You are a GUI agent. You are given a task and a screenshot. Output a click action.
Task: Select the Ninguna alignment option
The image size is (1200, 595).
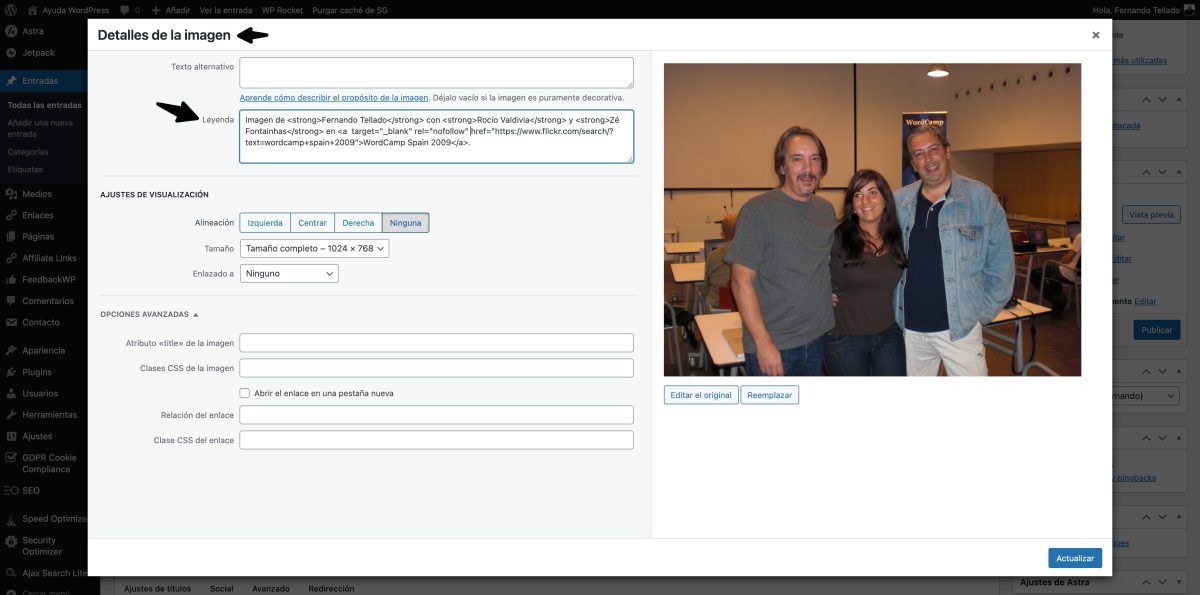click(x=405, y=223)
